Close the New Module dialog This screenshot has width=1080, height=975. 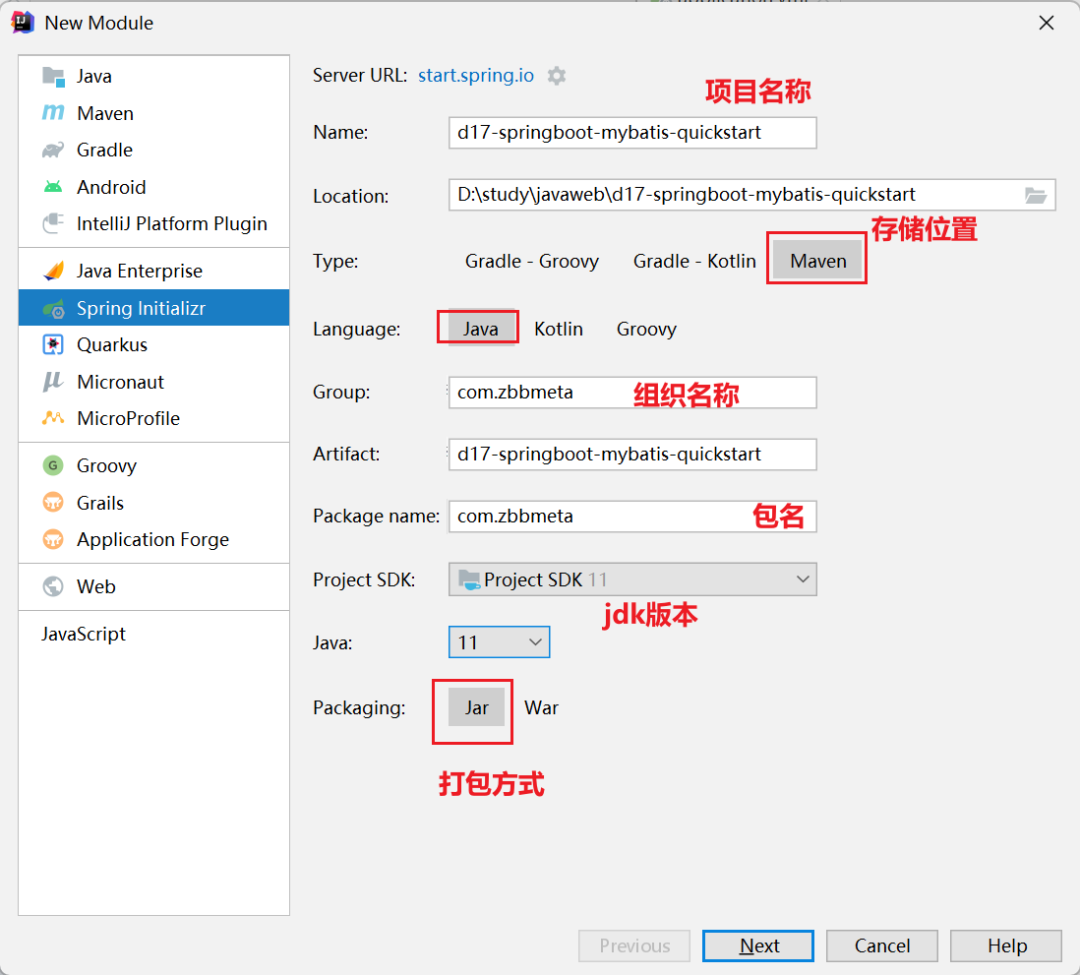(1046, 23)
